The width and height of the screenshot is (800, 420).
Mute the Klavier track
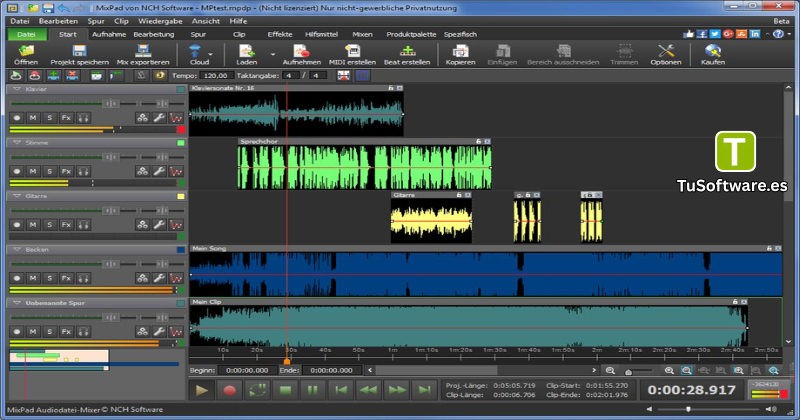33,118
